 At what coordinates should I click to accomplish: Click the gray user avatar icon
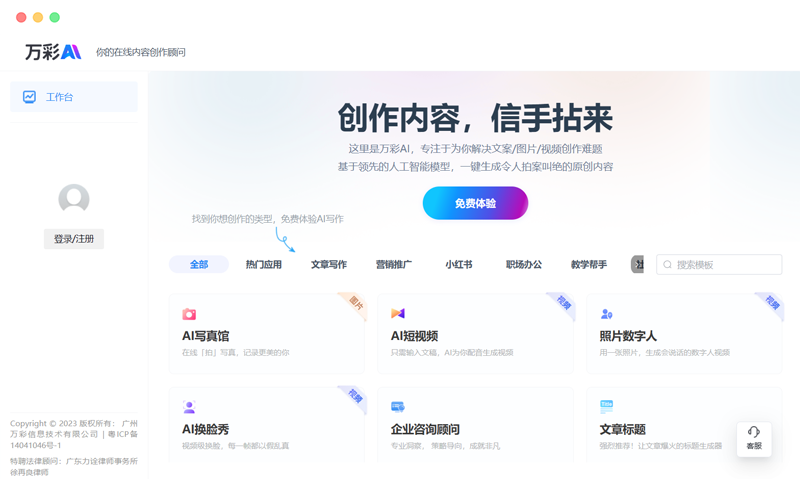coord(74,200)
